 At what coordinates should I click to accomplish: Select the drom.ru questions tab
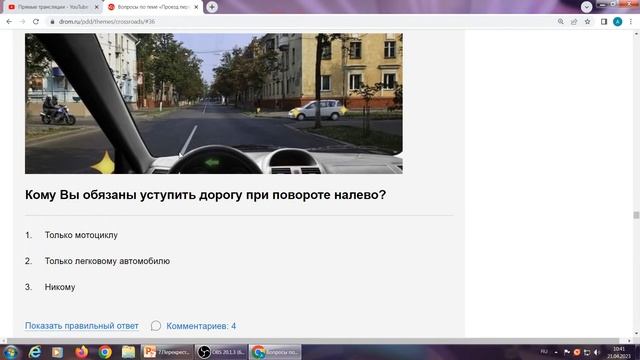coord(153,7)
